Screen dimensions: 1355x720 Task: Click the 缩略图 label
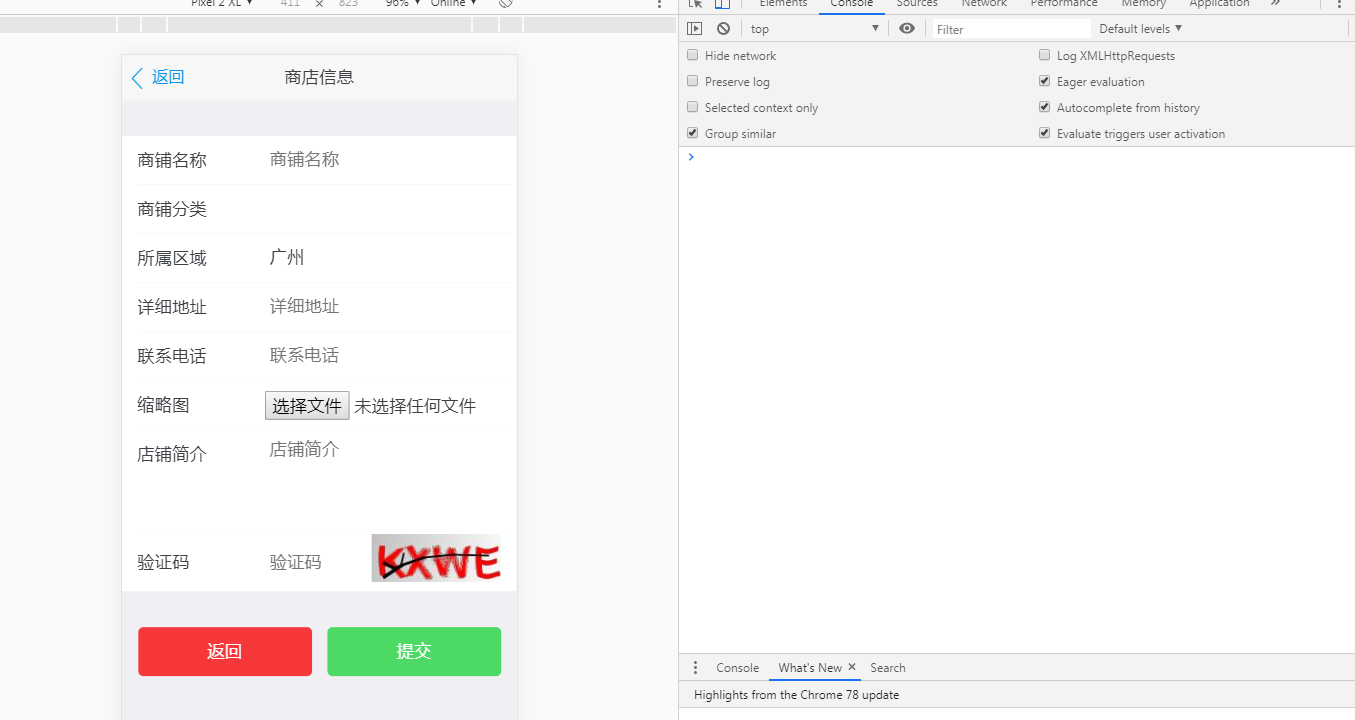(x=163, y=405)
